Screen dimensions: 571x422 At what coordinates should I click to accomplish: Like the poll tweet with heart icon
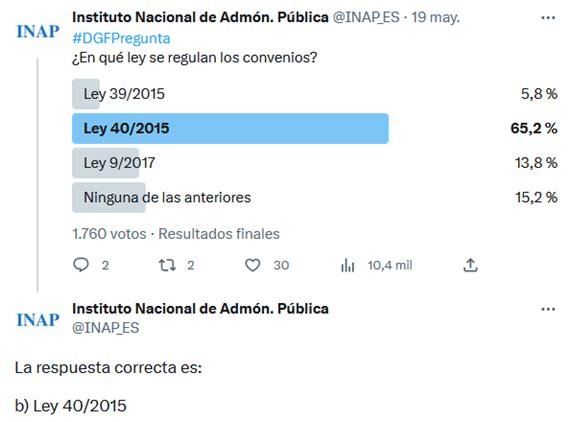pyautogui.click(x=252, y=265)
